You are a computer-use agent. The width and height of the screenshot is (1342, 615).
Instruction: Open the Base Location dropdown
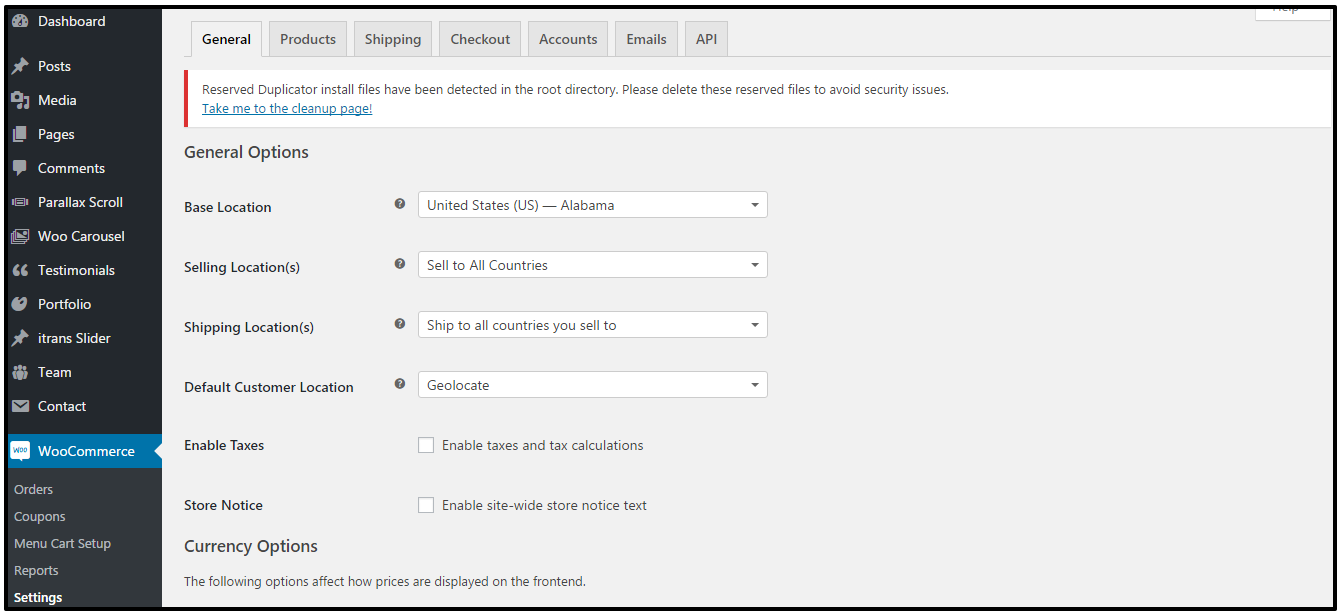[x=593, y=205]
